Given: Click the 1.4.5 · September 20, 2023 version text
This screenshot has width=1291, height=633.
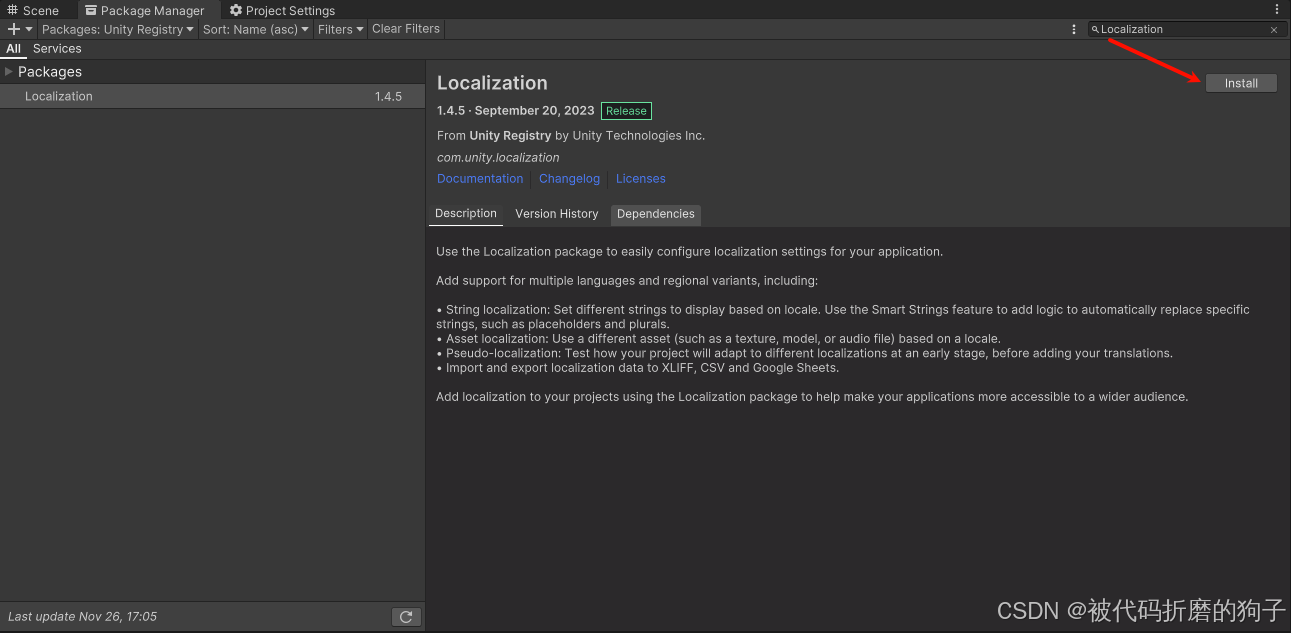Looking at the screenshot, I should coord(516,111).
